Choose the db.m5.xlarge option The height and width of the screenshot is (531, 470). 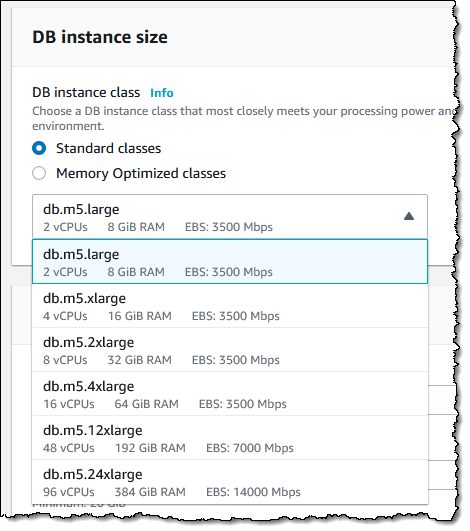pos(230,306)
